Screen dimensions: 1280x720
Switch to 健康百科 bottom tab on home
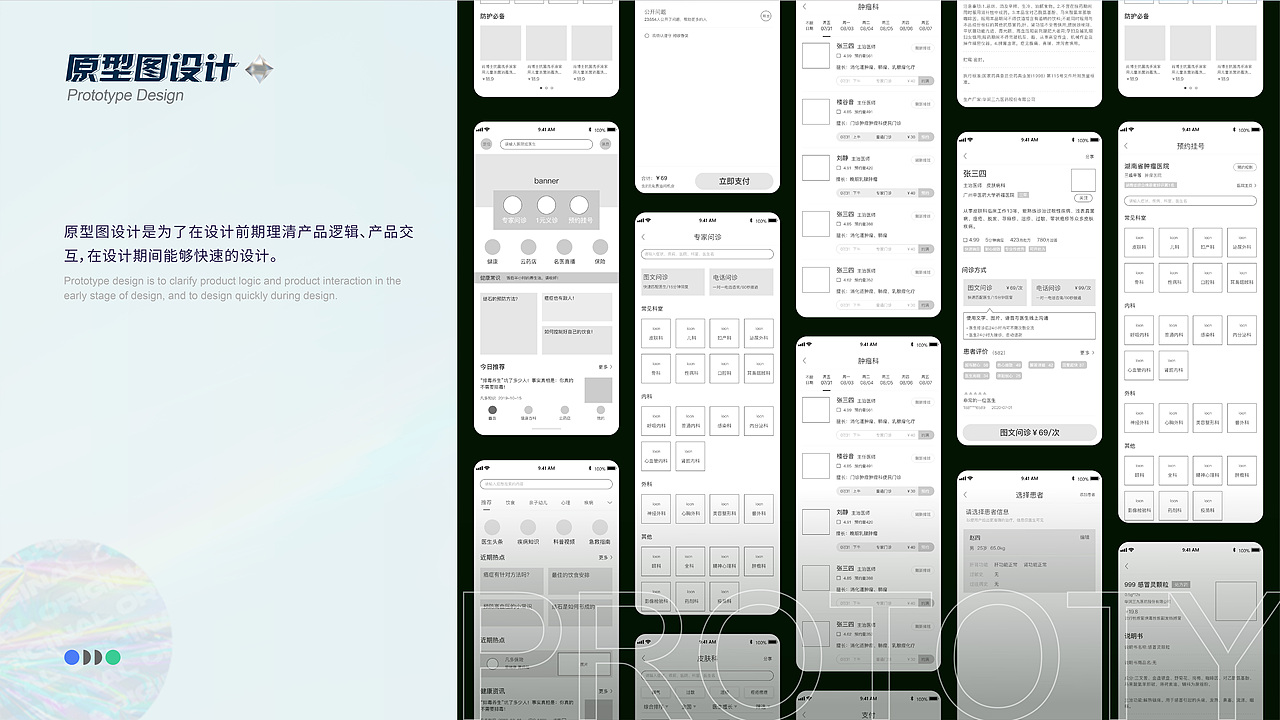point(528,412)
